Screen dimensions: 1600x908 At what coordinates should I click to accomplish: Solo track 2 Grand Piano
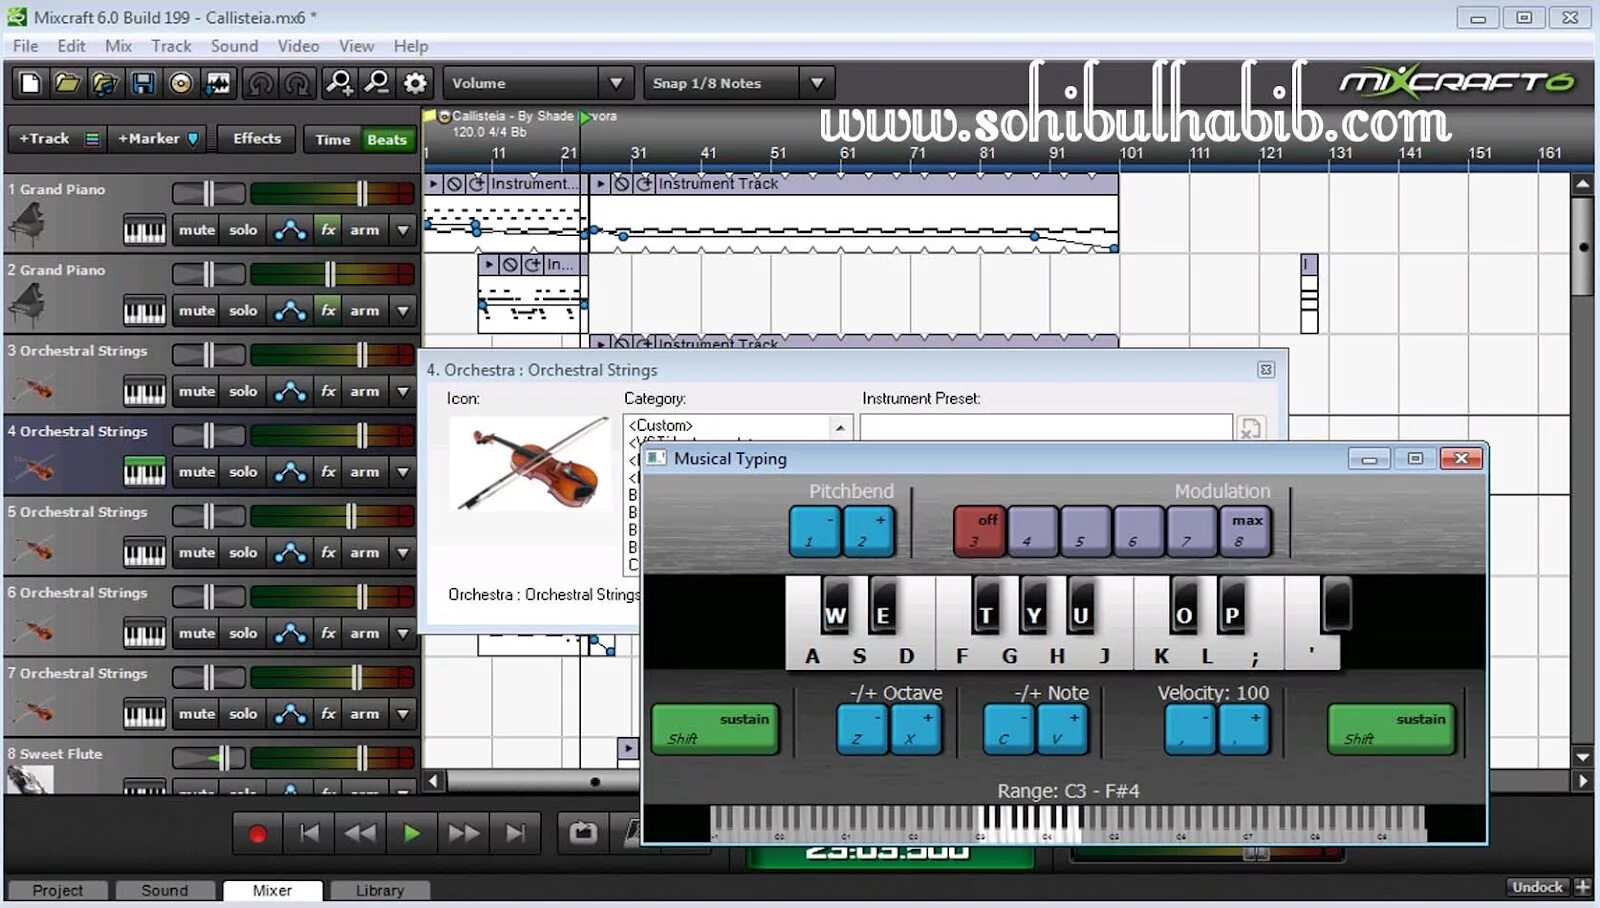243,311
